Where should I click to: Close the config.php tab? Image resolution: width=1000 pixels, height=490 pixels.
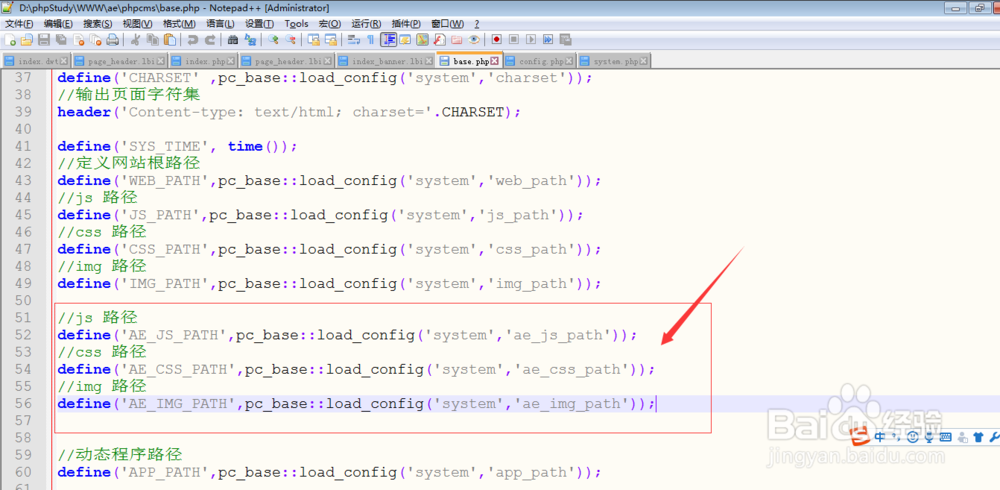click(x=569, y=61)
